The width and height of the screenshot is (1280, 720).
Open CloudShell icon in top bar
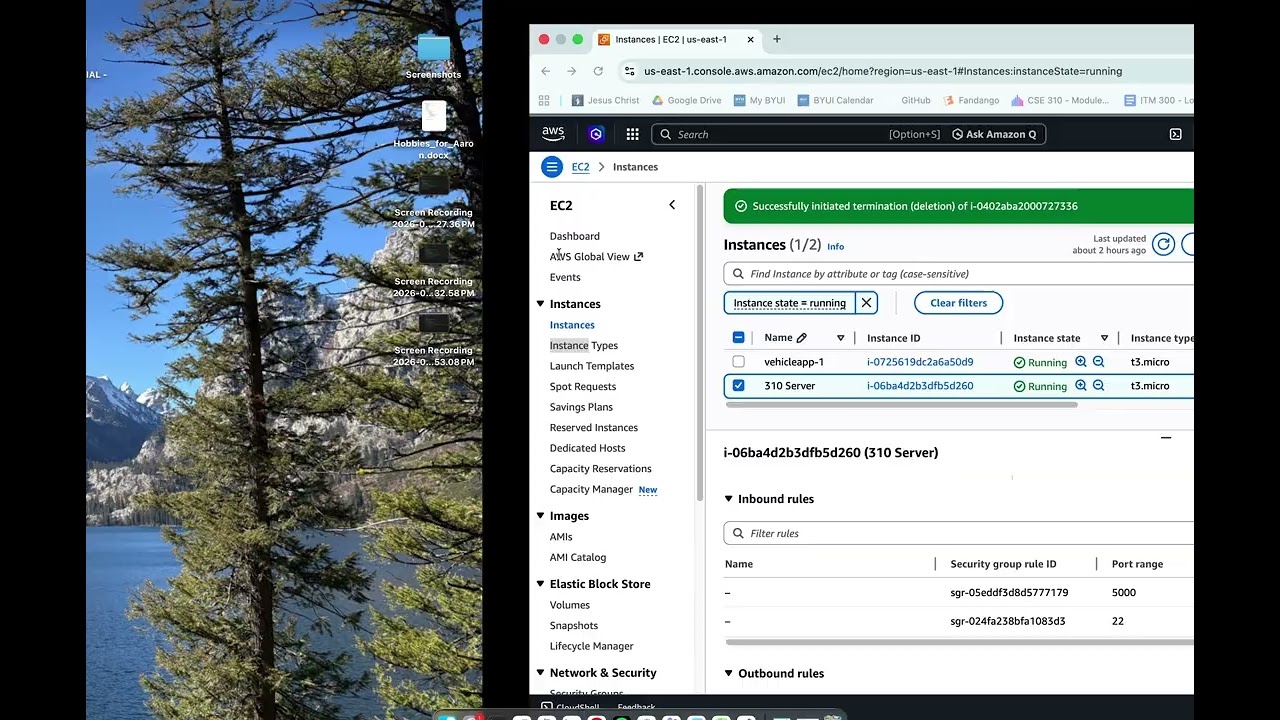(1175, 134)
